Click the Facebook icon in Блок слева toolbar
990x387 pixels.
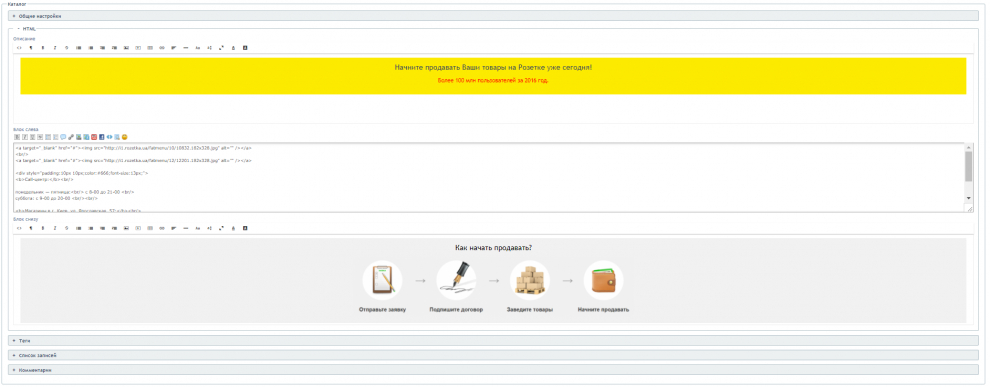coord(102,137)
